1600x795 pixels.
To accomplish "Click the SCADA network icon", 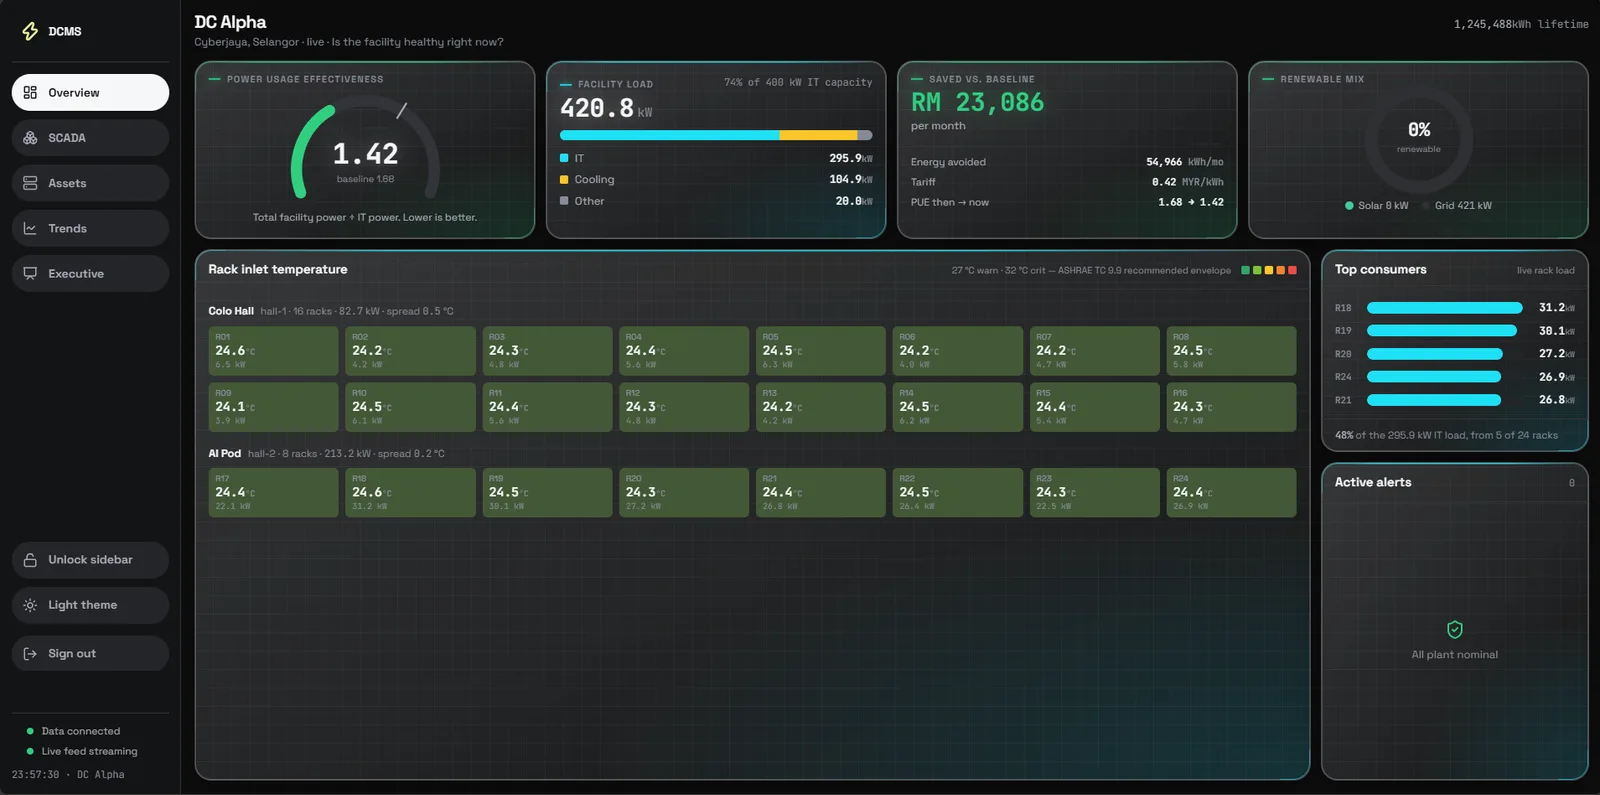I will coord(30,138).
